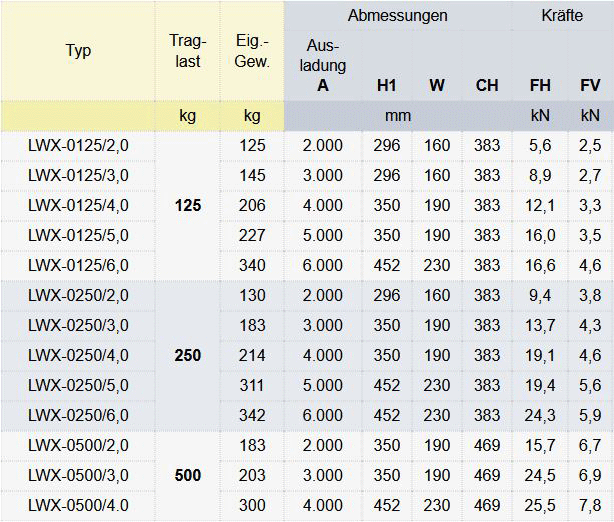
Task: Click the CH column header
Action: click(x=487, y=86)
